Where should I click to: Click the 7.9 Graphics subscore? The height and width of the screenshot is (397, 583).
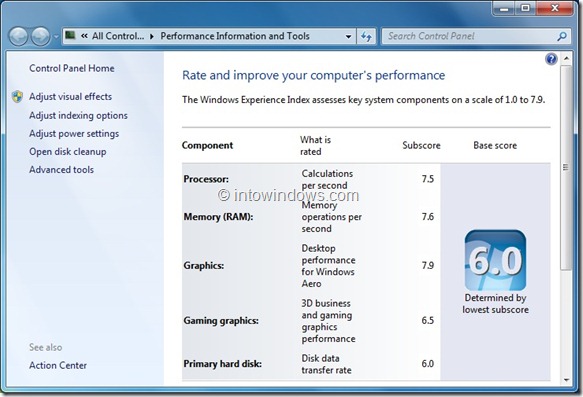coord(428,266)
